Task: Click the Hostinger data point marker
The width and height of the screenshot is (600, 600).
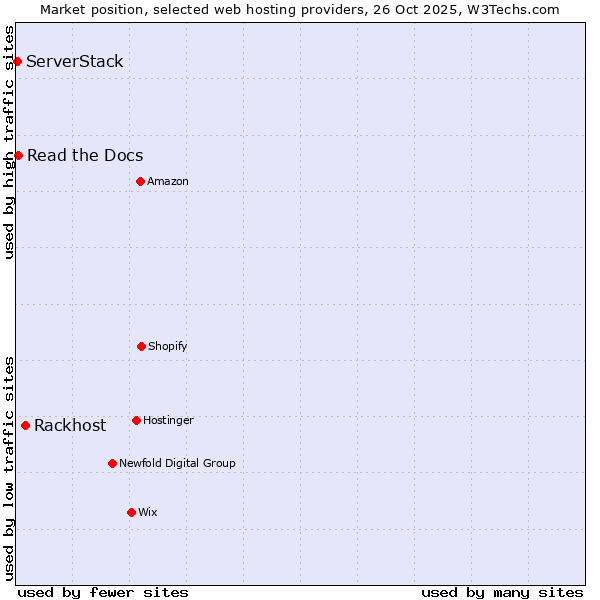Action: tap(136, 420)
